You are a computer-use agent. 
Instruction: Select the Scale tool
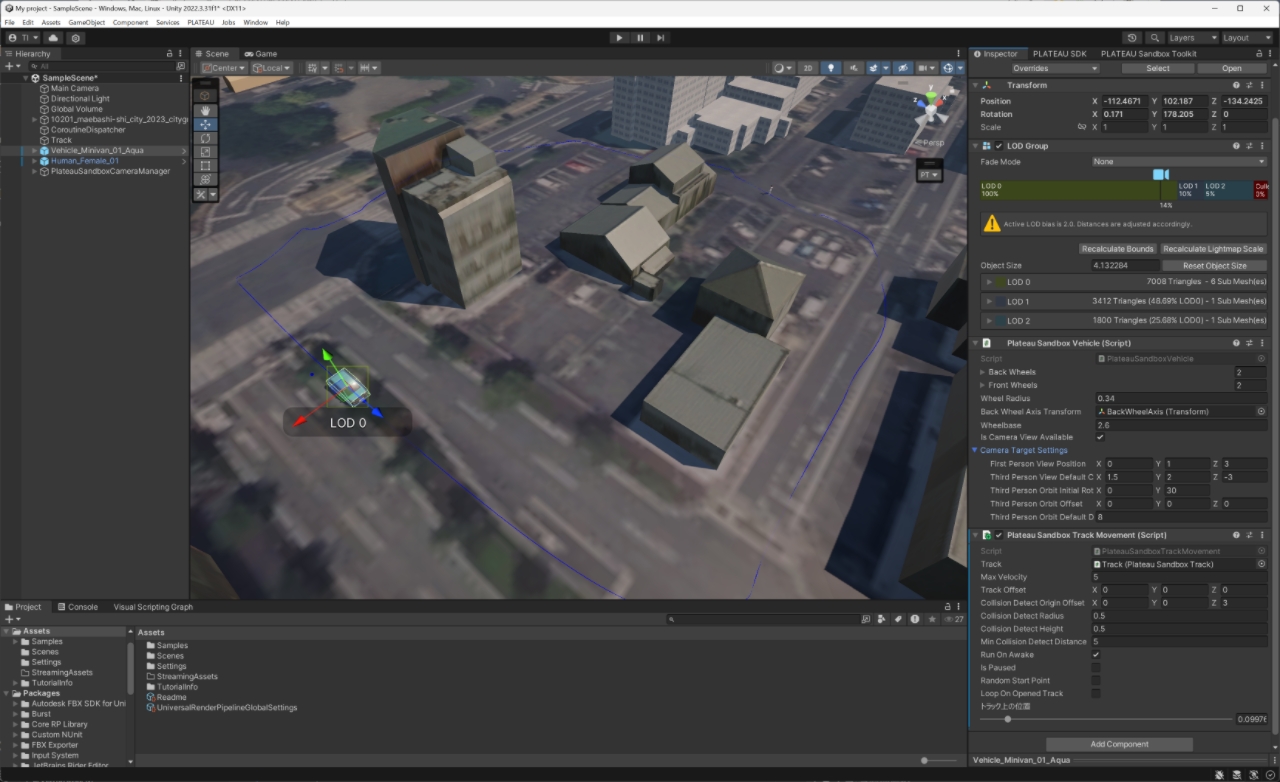(x=205, y=152)
